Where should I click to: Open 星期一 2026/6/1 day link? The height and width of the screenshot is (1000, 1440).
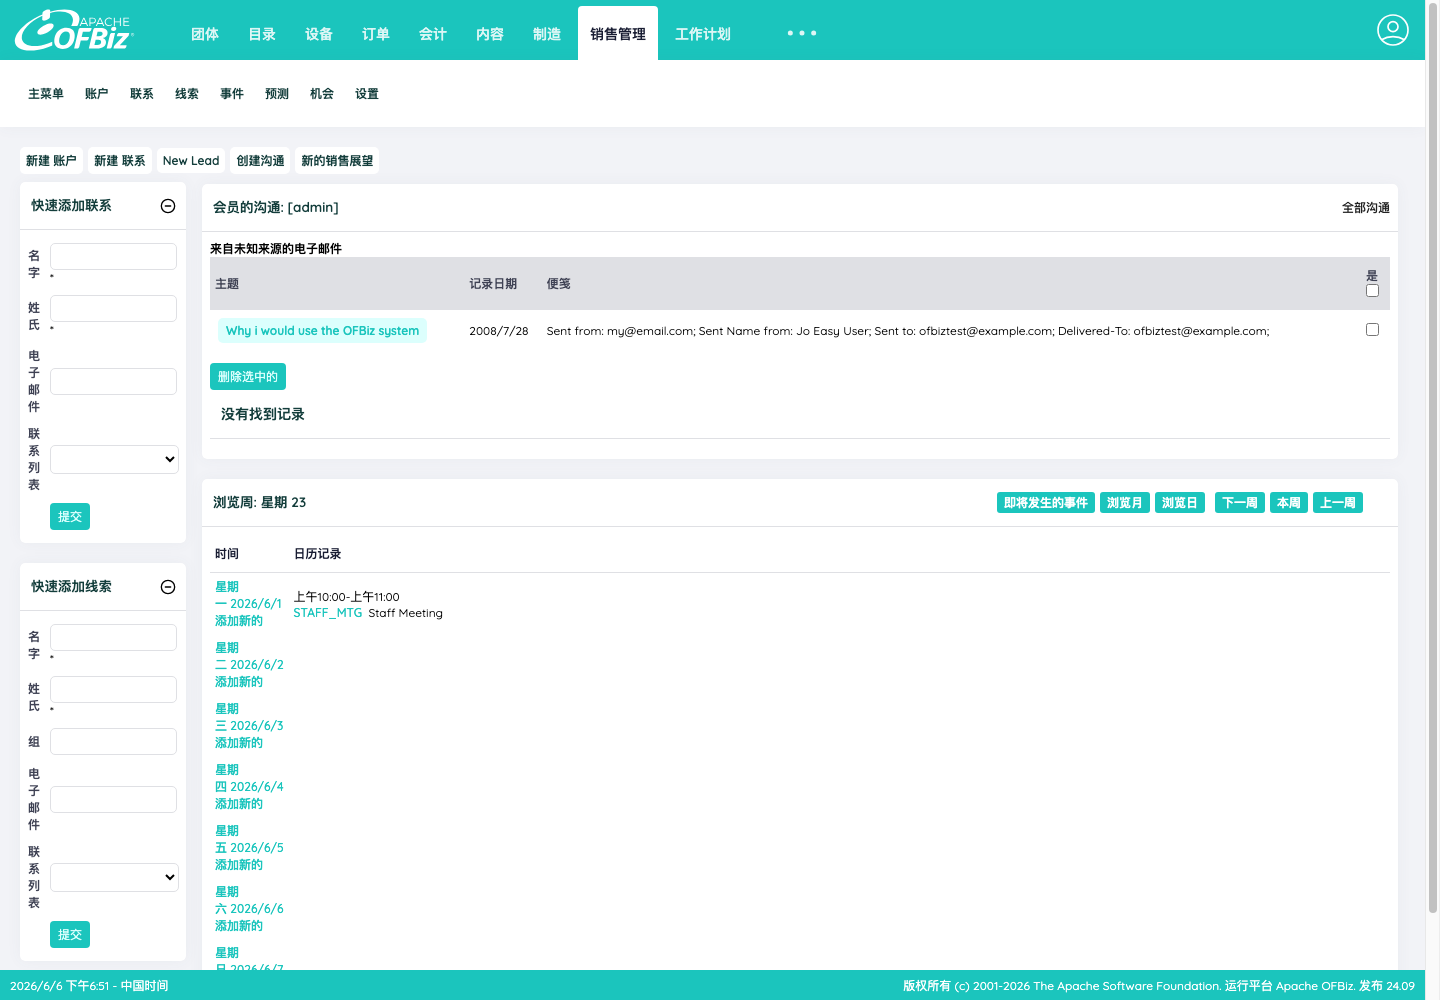pyautogui.click(x=248, y=595)
